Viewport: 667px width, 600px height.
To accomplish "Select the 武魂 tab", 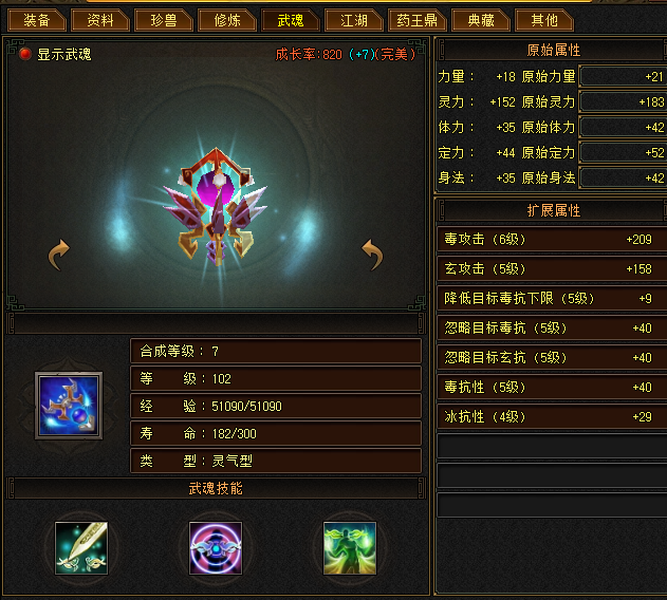I will tap(291, 20).
